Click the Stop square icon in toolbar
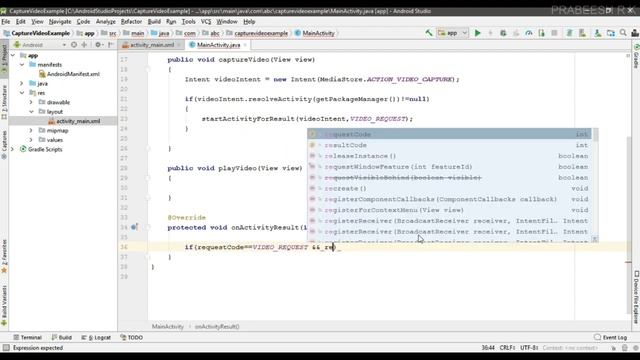Screen dimensions: 640x360 tap(554, 33)
